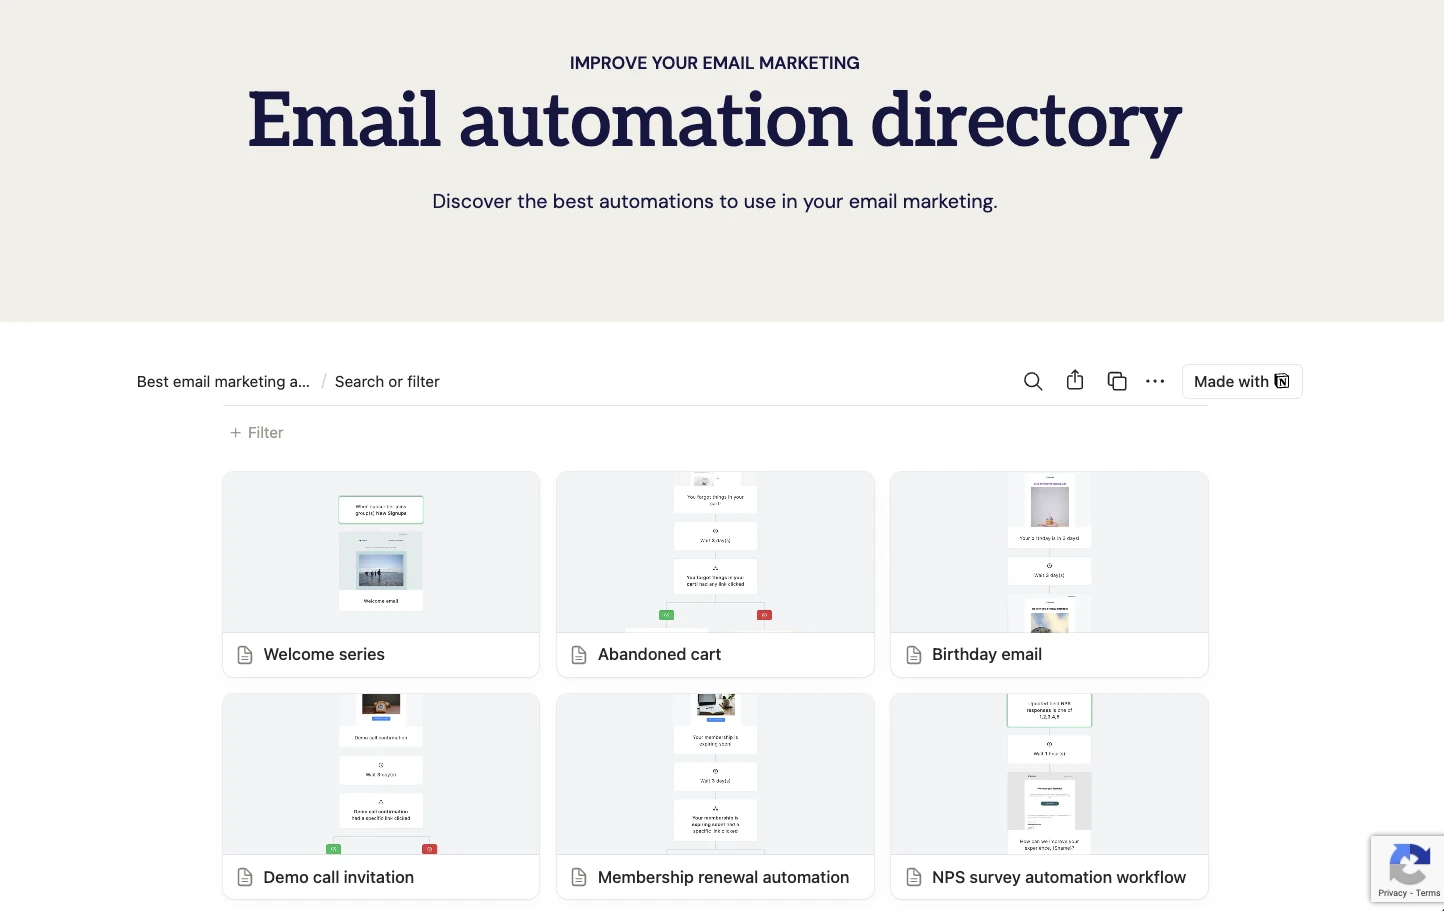Click the page icon next to Abandoned cart
The width and height of the screenshot is (1444, 911).
point(579,654)
